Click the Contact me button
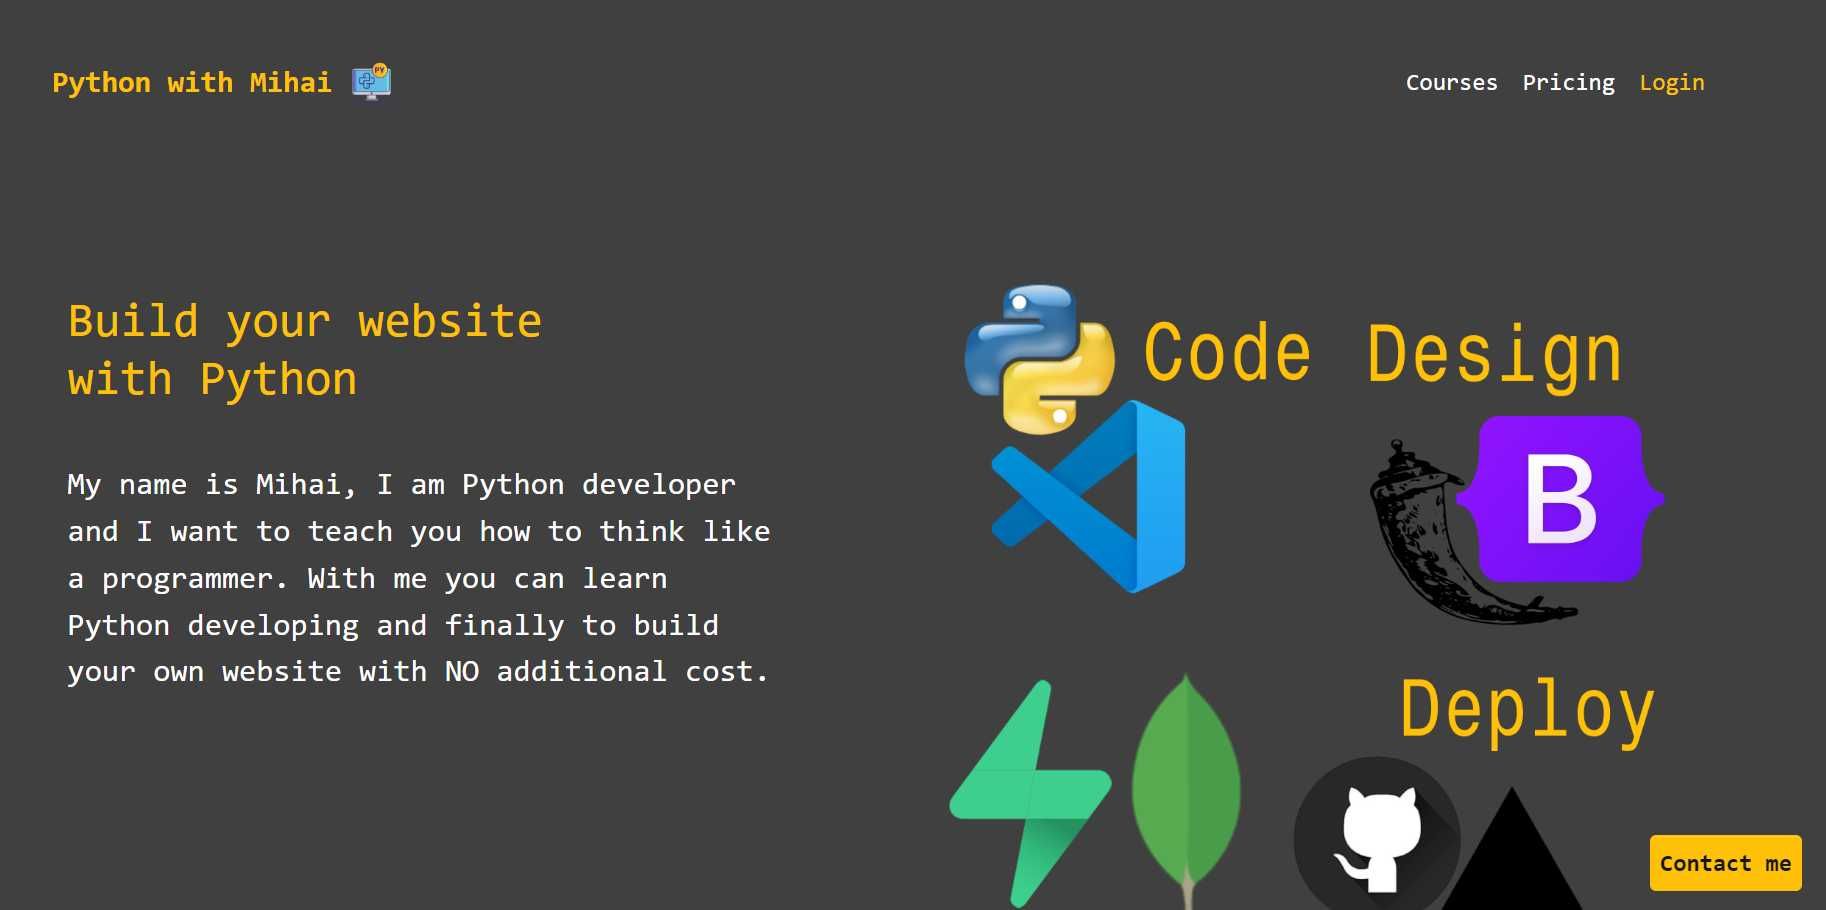This screenshot has height=910, width=1826. point(1725,863)
